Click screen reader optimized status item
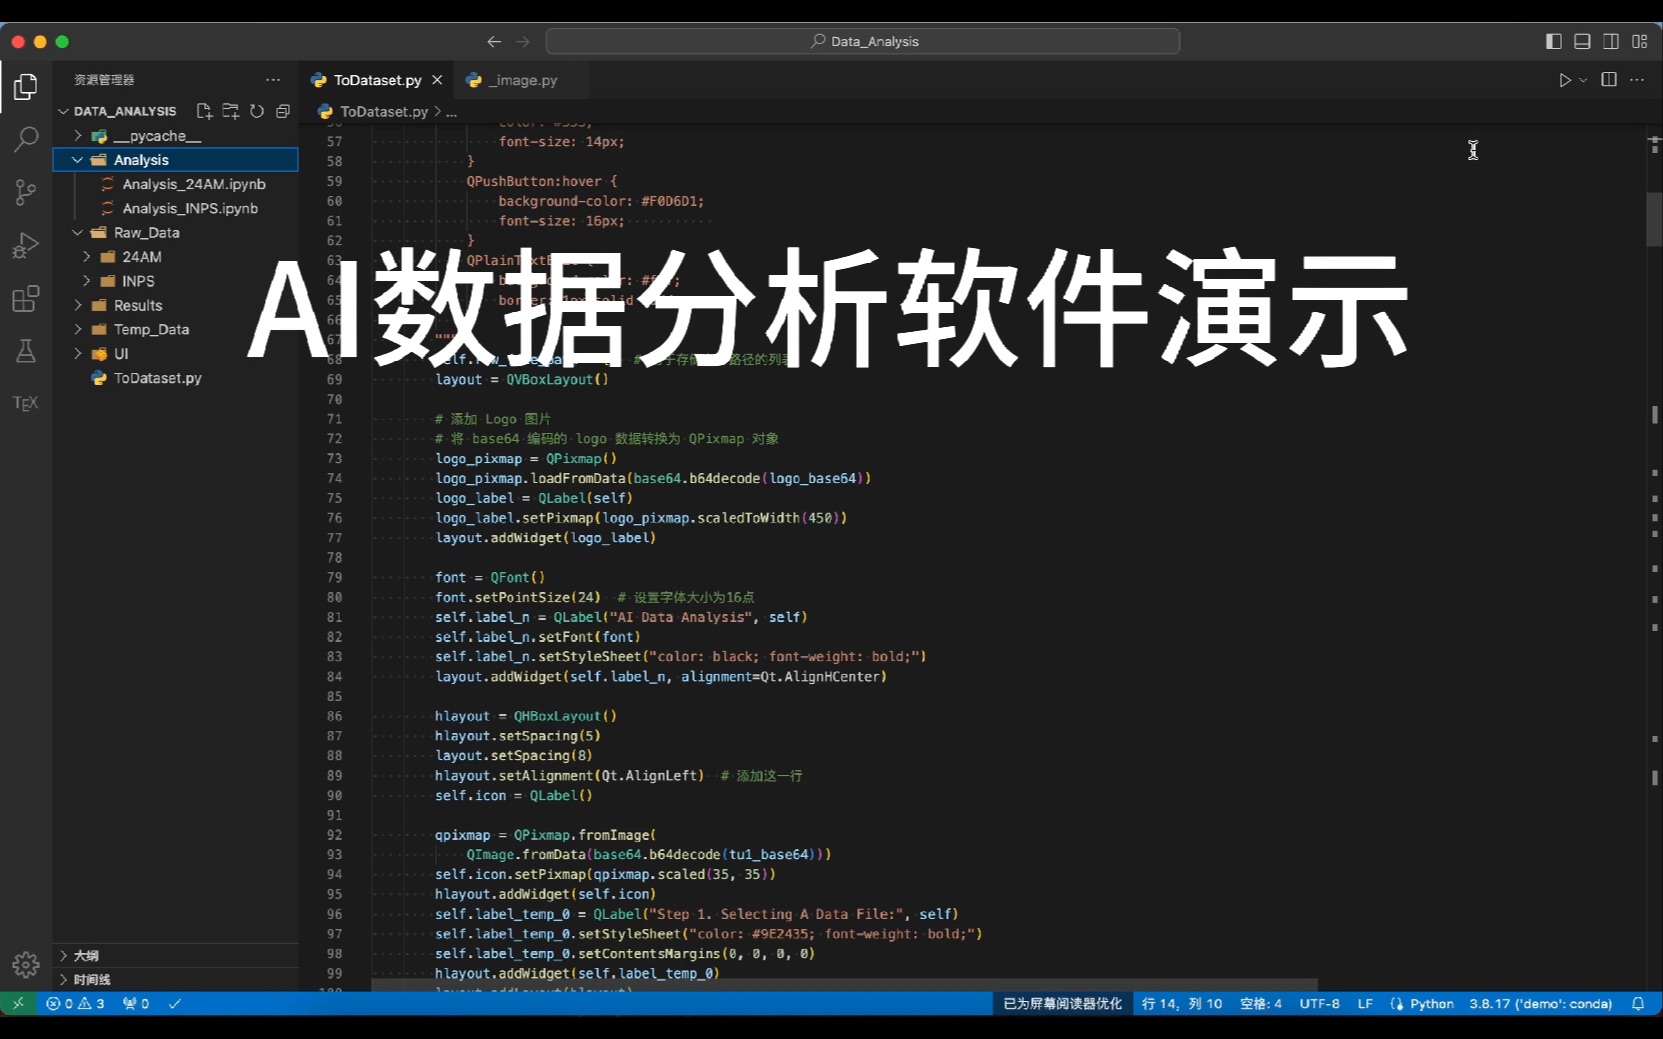1663x1039 pixels. pos(1063,1004)
